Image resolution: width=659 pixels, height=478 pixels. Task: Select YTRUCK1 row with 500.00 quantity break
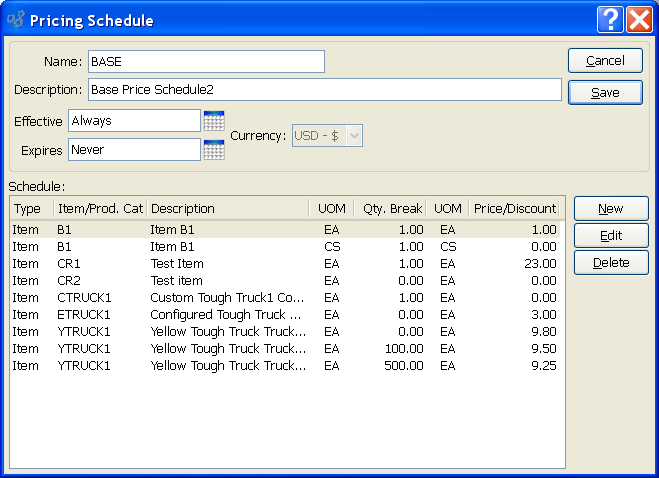coord(285,366)
